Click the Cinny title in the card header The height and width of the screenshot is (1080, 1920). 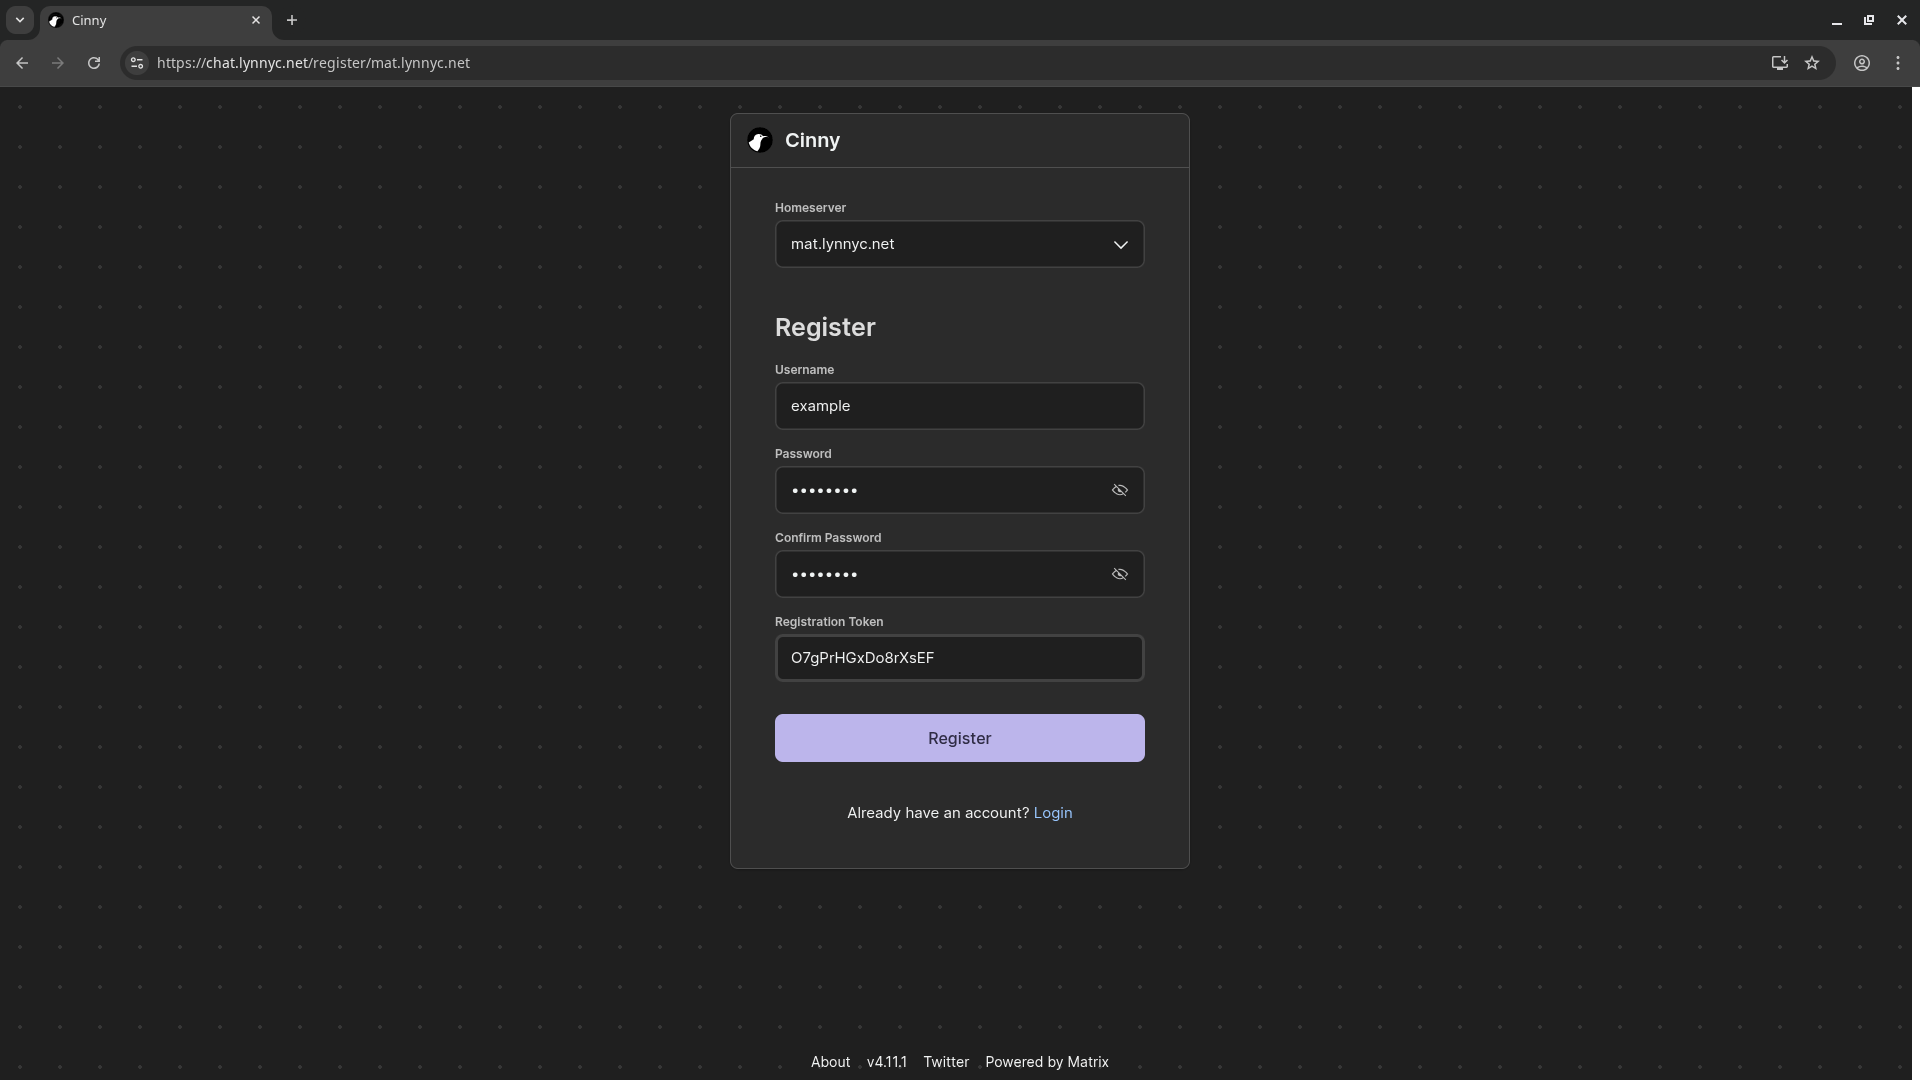point(812,141)
